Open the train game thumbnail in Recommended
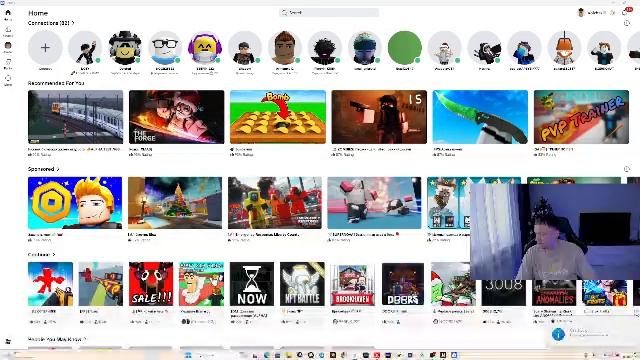The image size is (640, 360). pos(76,117)
